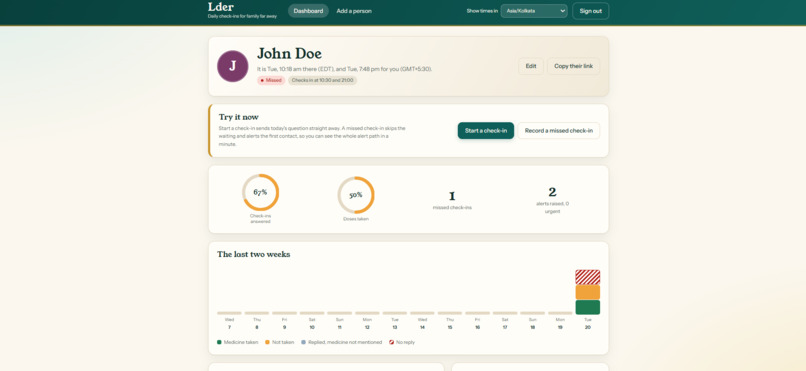Click the Not taken legend marker
Screen dimensions: 806x371
267,342
